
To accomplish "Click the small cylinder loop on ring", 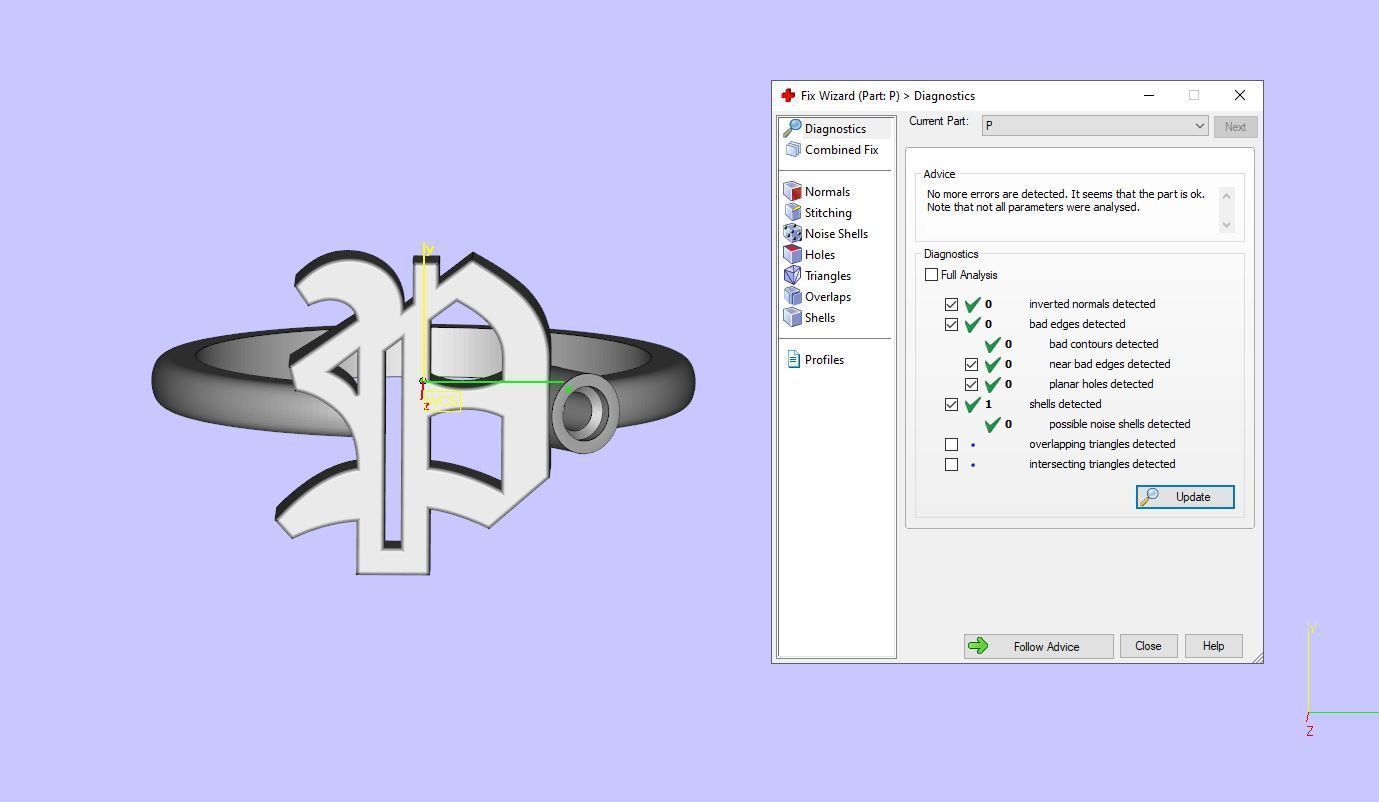I will pos(584,412).
